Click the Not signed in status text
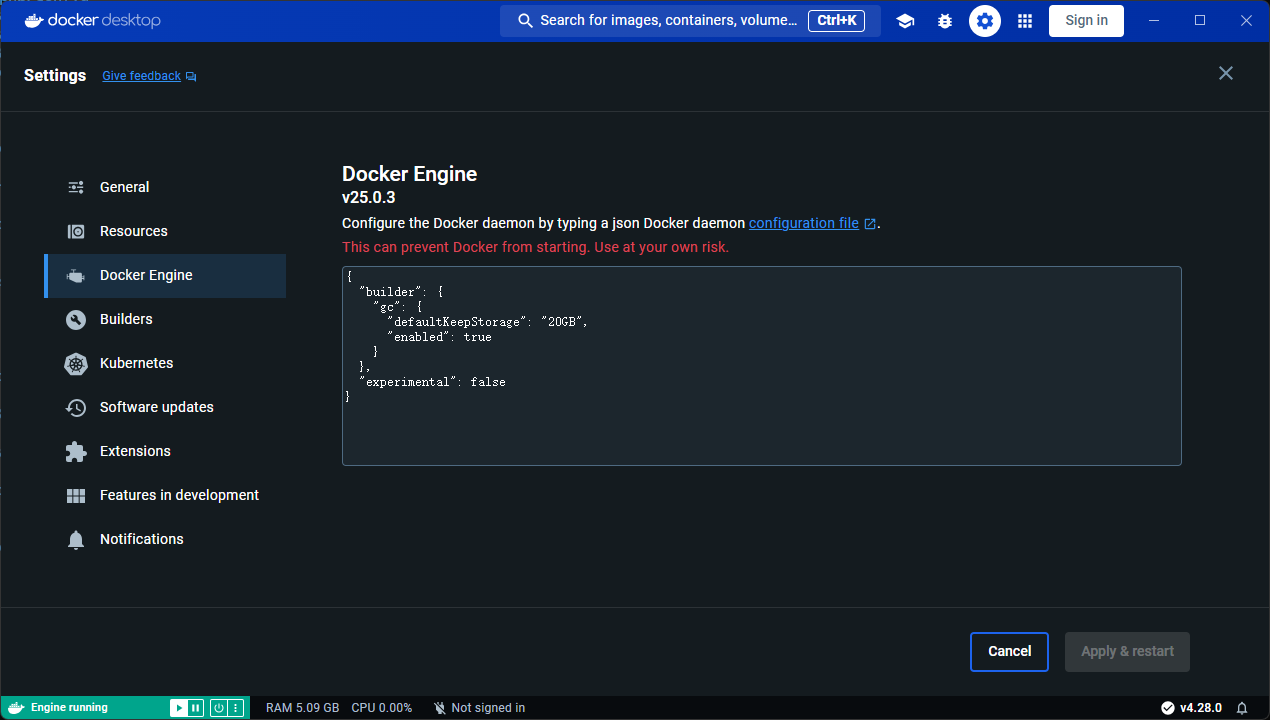 tap(488, 708)
